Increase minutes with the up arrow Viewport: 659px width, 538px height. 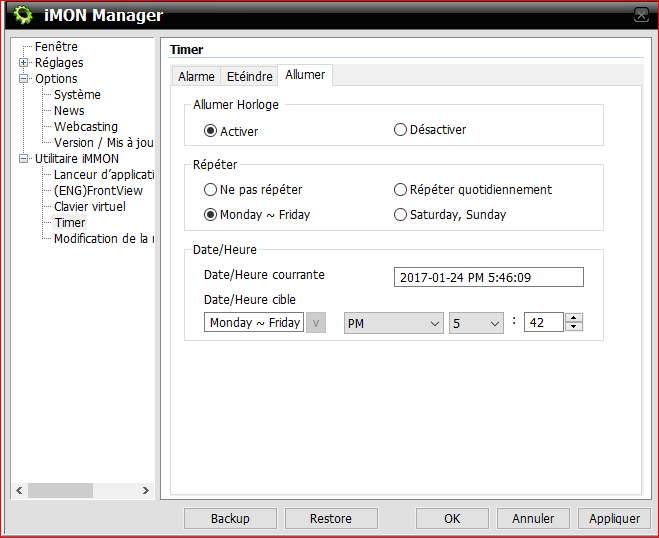pyautogui.click(x=573, y=318)
